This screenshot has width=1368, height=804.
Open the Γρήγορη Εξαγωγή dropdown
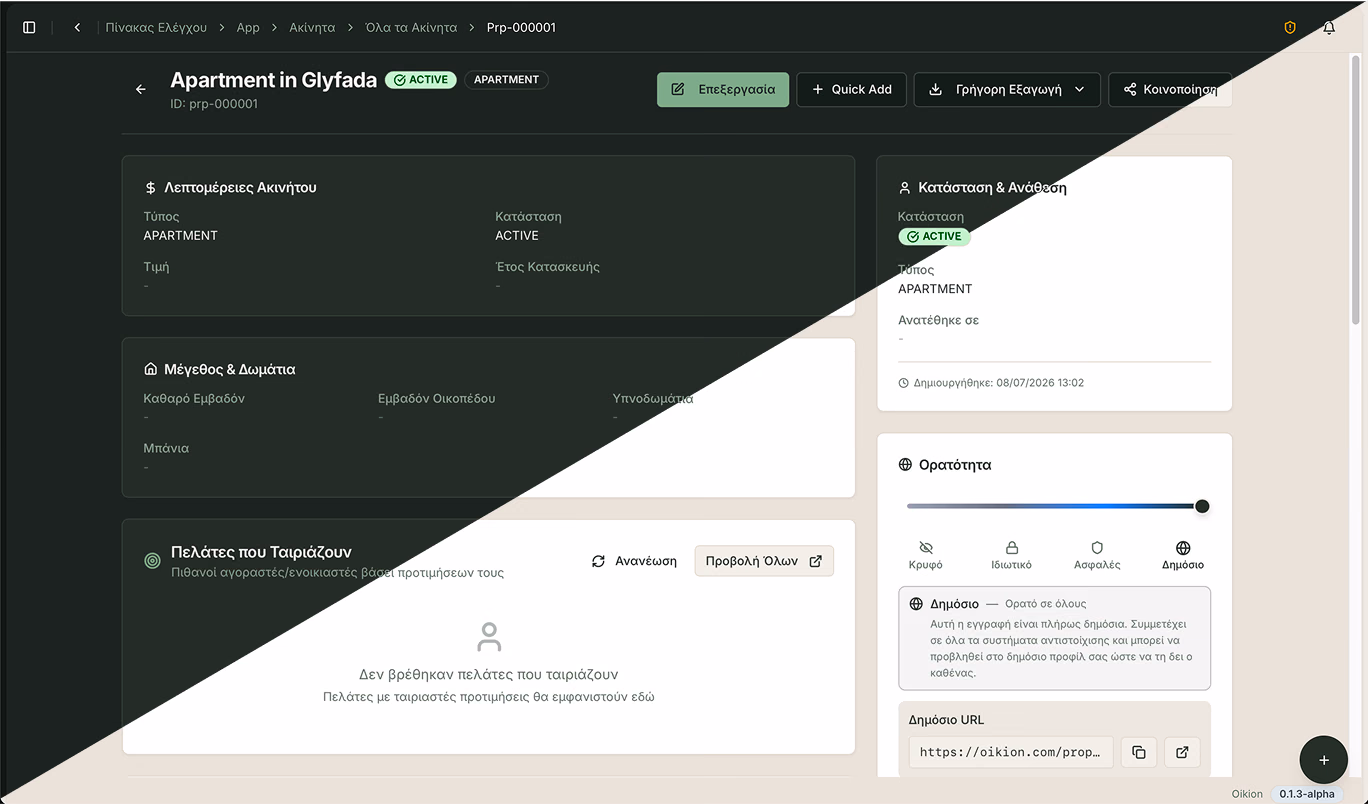coord(1007,89)
